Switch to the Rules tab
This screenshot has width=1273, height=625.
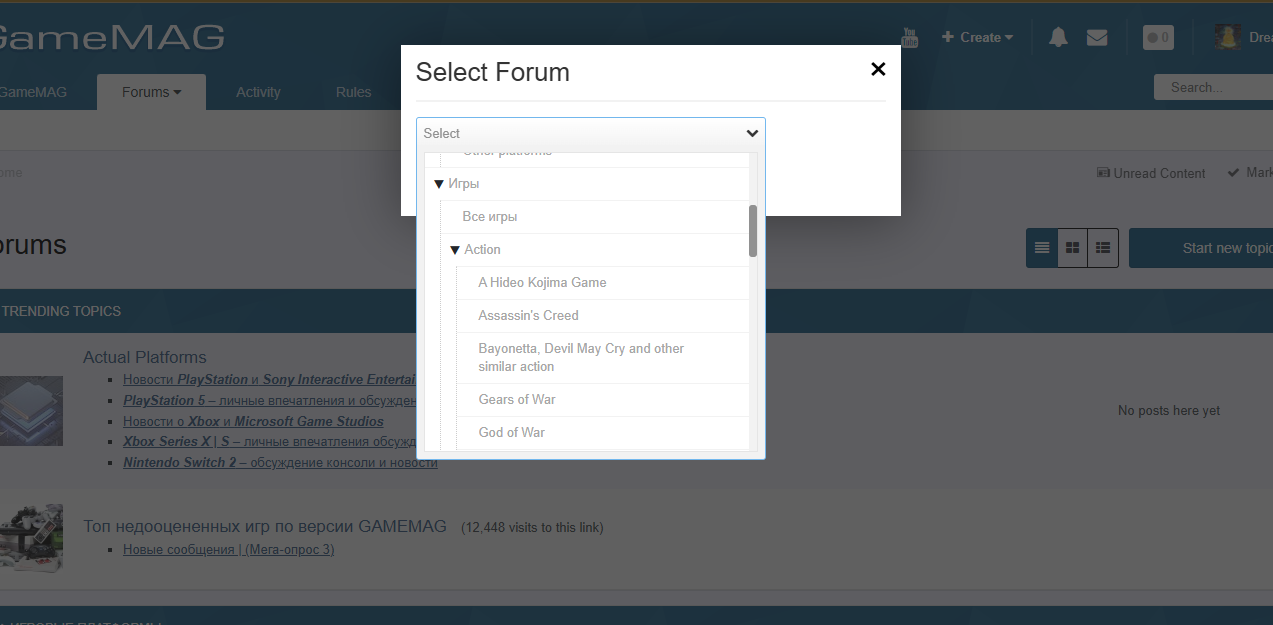354,92
